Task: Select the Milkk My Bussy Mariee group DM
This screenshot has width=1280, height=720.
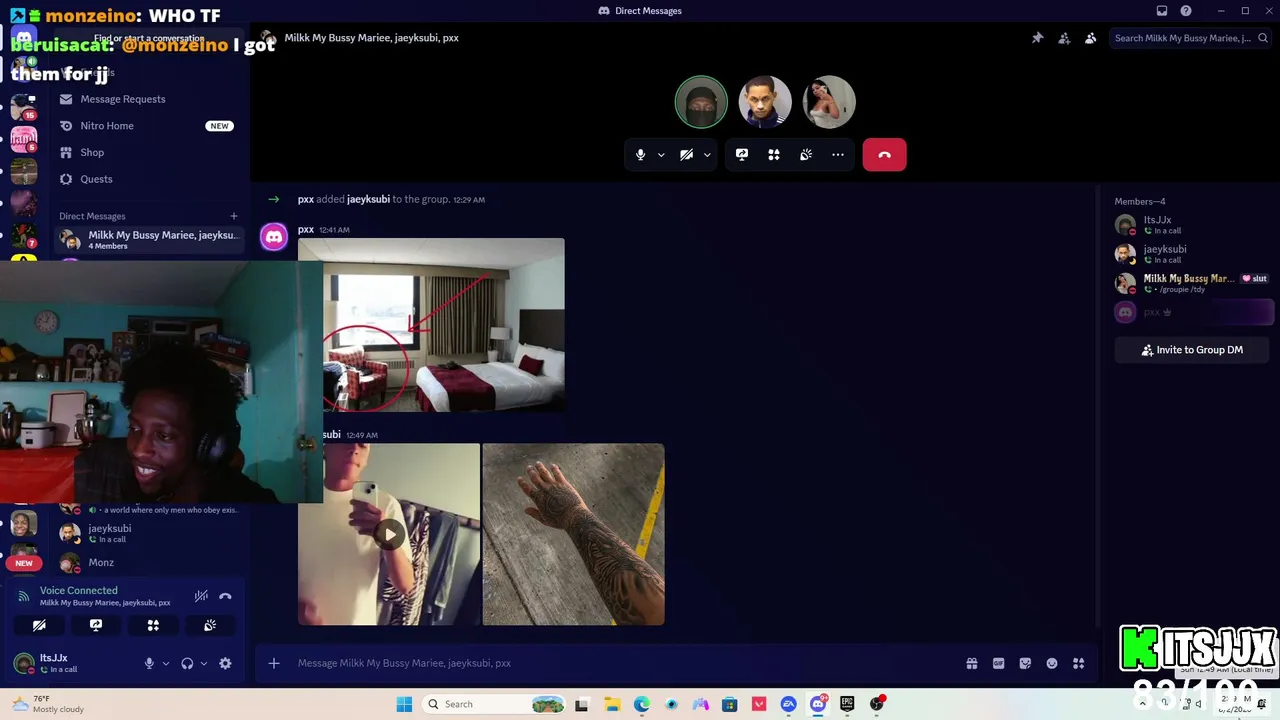Action: (x=148, y=239)
